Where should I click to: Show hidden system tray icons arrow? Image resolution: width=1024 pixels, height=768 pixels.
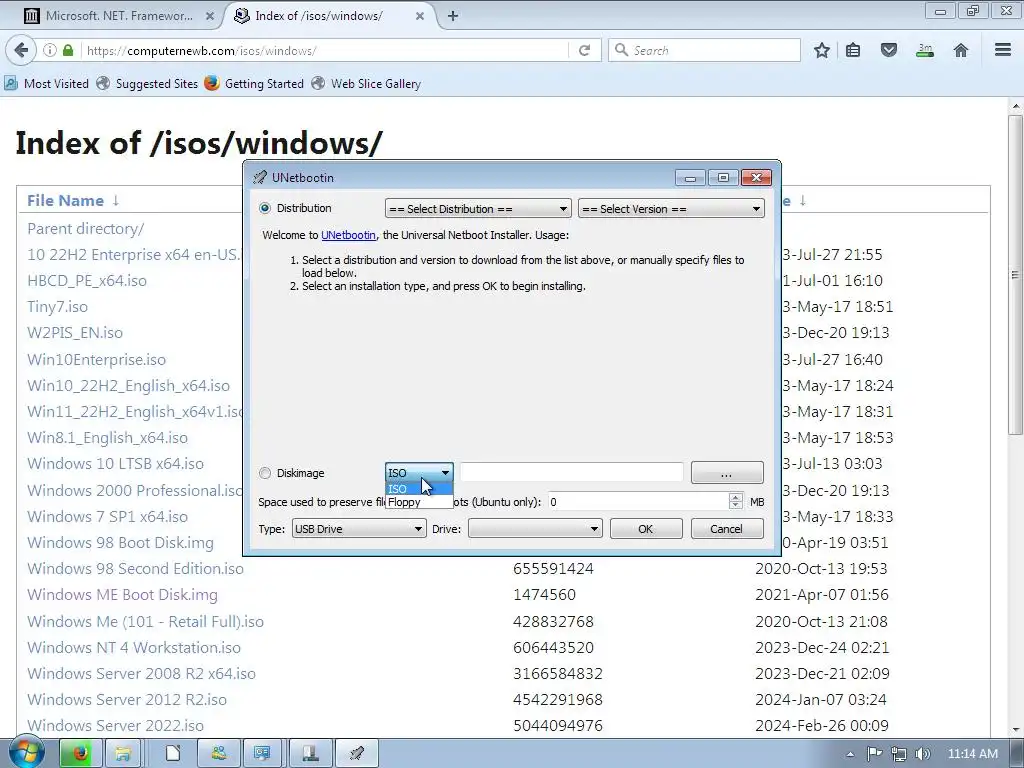(850, 754)
